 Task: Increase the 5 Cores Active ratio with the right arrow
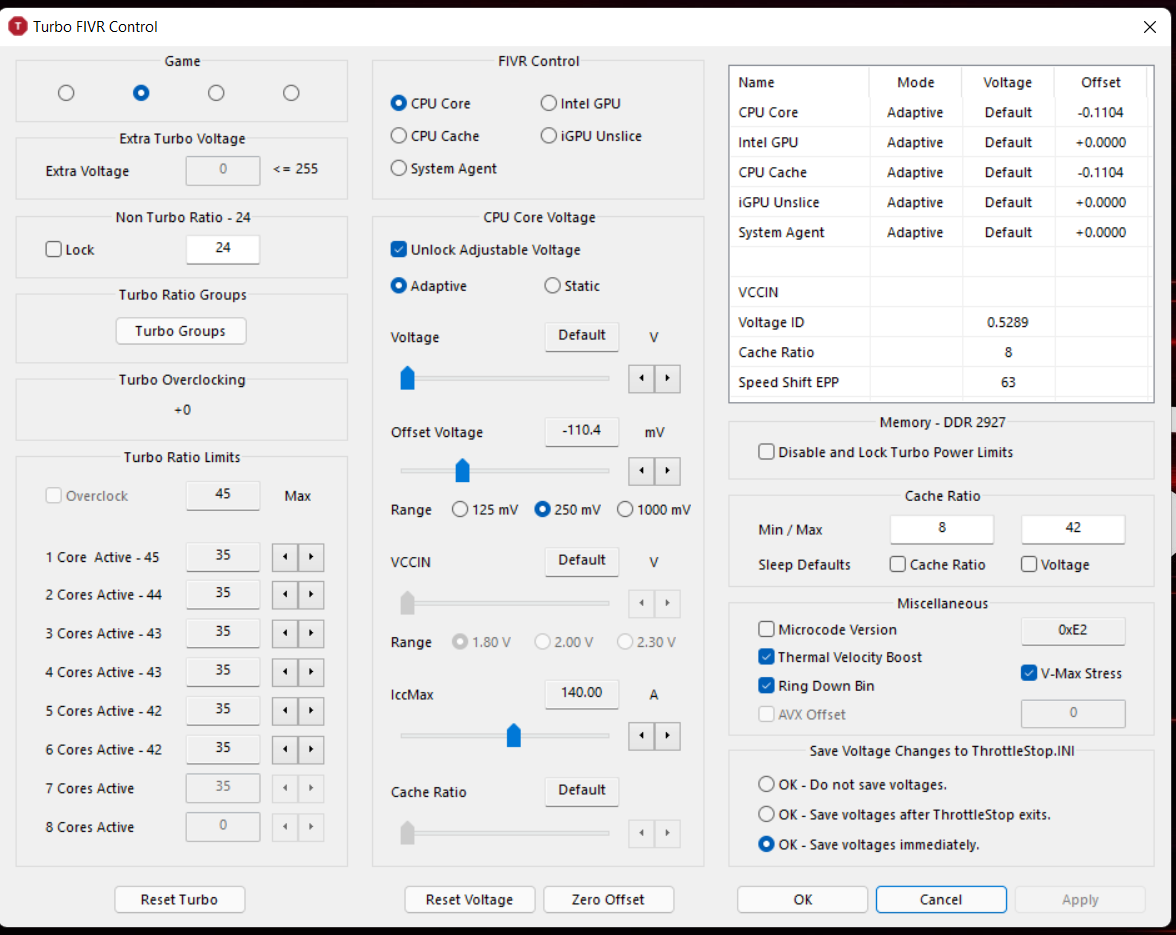pos(311,711)
